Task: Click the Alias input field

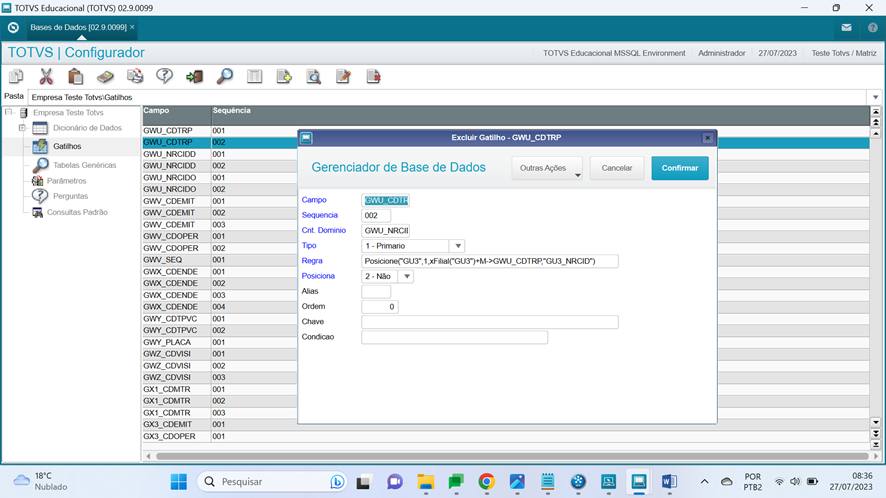Action: 376,292
